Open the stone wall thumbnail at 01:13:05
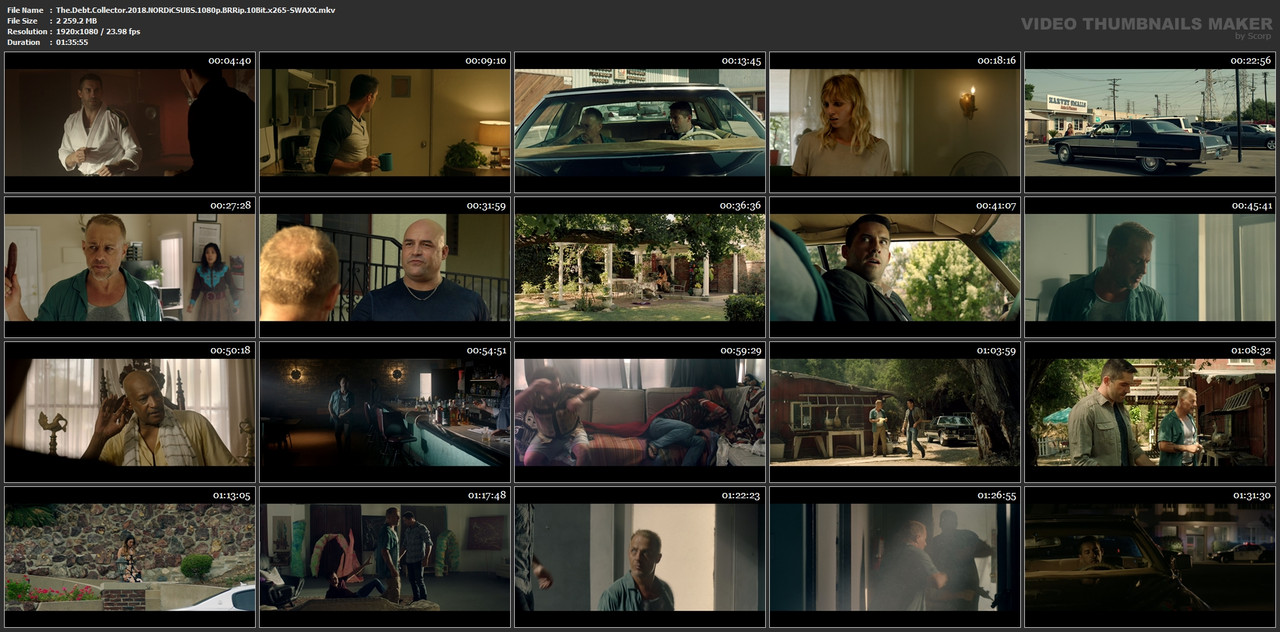 pos(130,557)
